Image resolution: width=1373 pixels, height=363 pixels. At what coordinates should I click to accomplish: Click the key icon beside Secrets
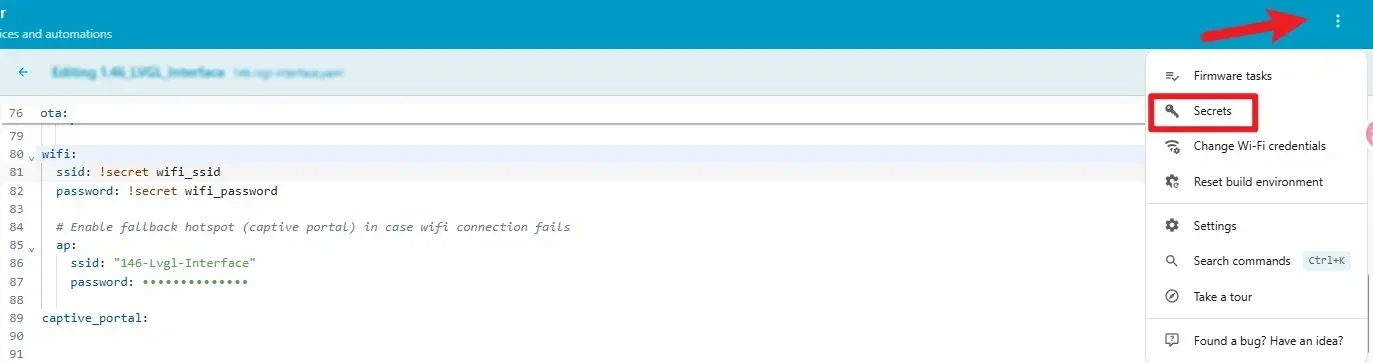1172,111
